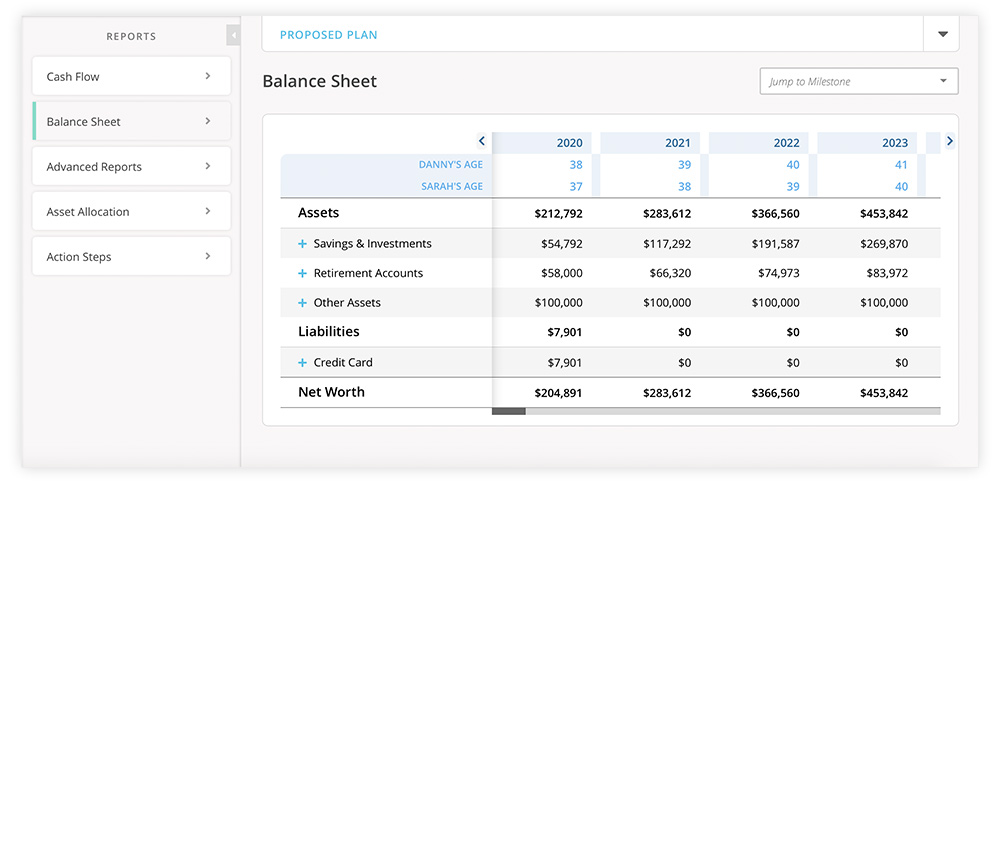Click 2022 savings value $191,587

(x=775, y=244)
